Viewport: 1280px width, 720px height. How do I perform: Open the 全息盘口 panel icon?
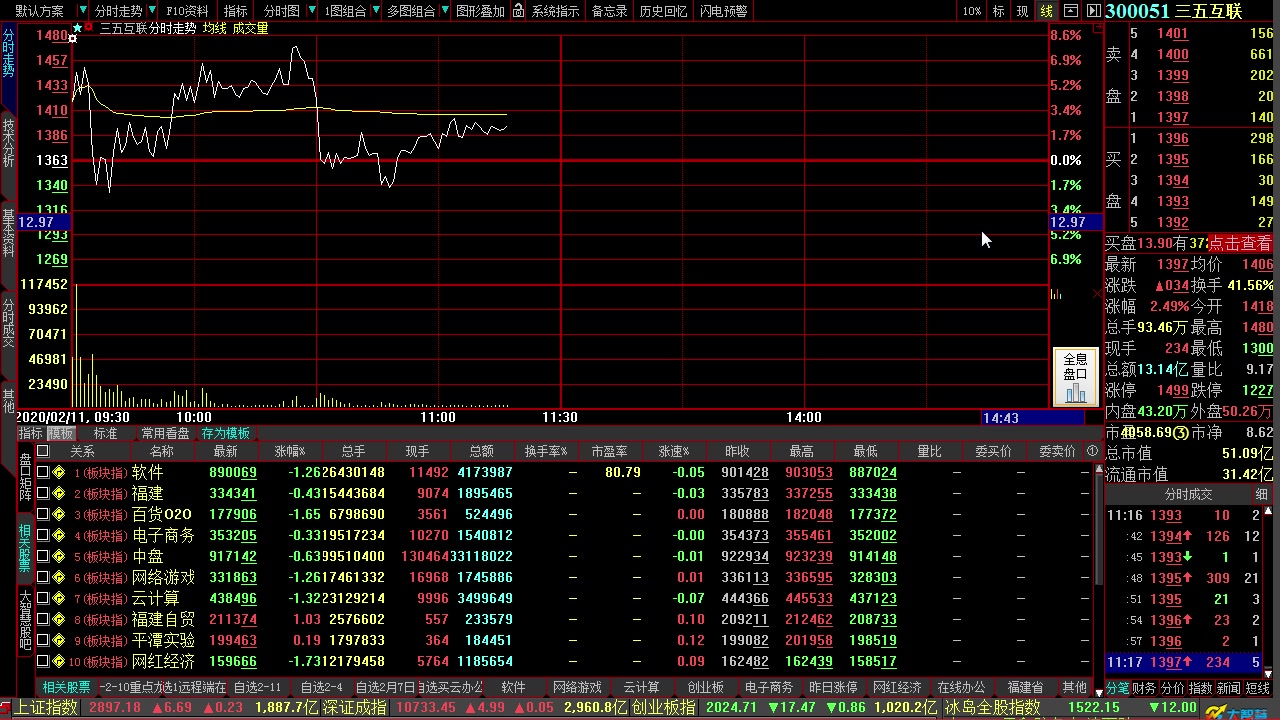click(x=1075, y=378)
